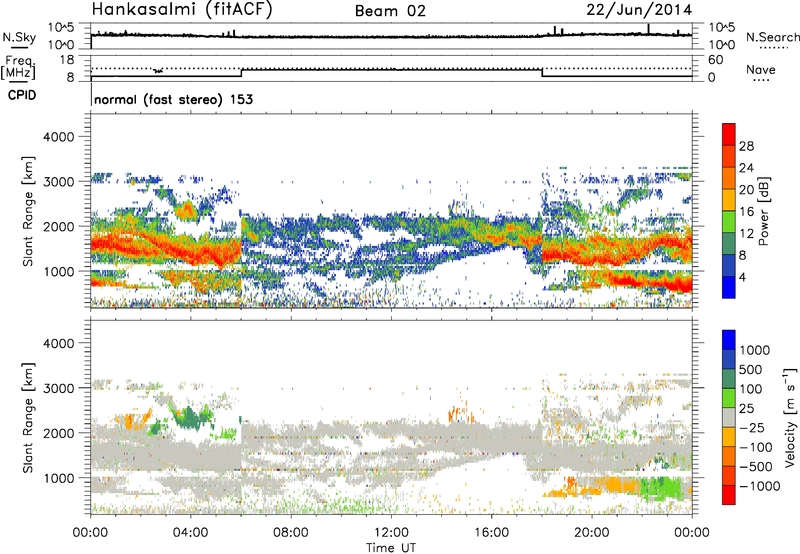
Task: Click the "08:00" time tick label
Action: 291,533
